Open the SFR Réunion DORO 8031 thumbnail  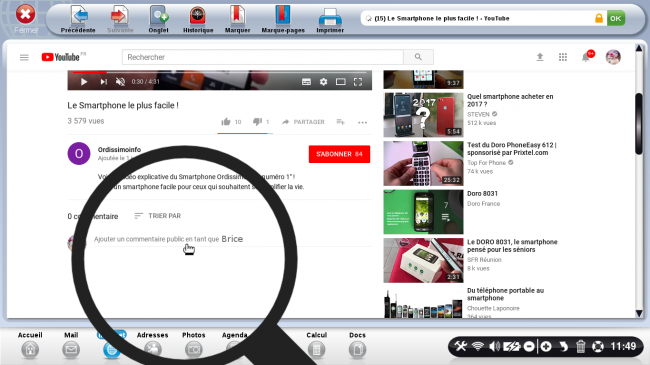coord(423,260)
